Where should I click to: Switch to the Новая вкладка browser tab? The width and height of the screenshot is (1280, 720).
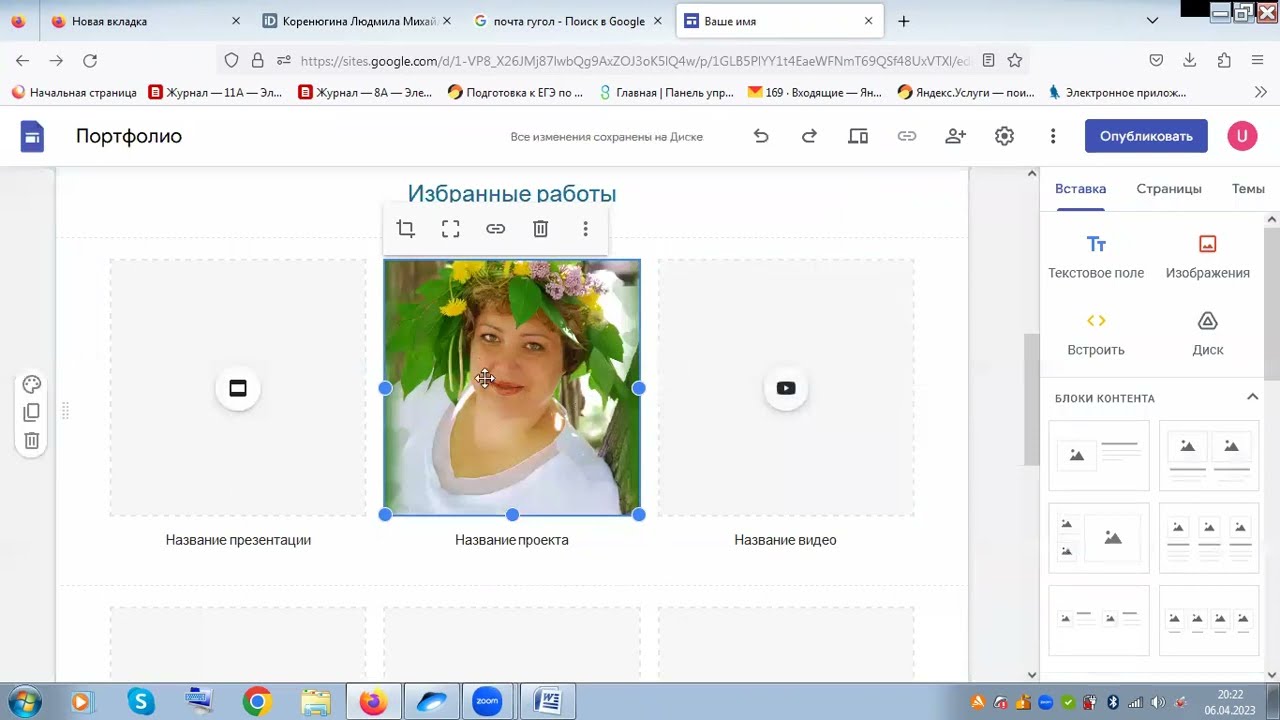coord(143,21)
